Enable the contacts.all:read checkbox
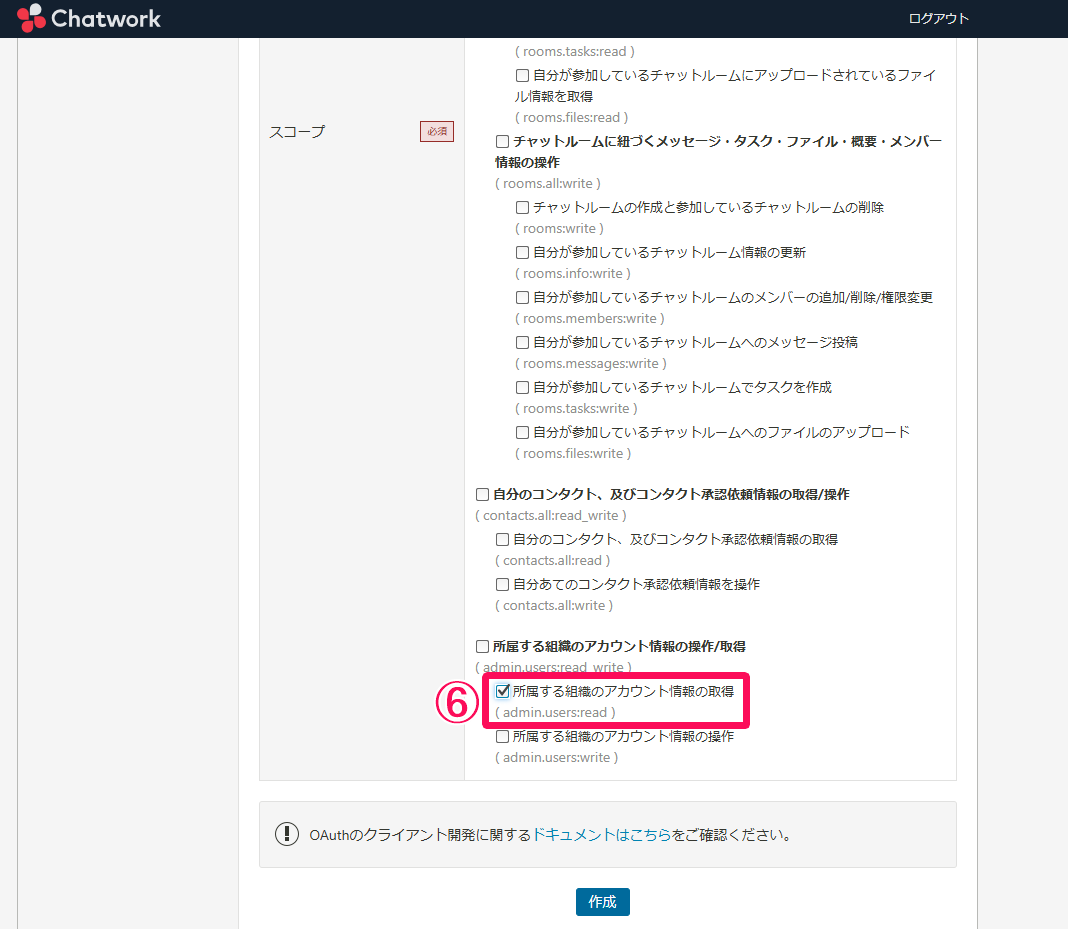The image size is (1068, 929). (x=503, y=539)
